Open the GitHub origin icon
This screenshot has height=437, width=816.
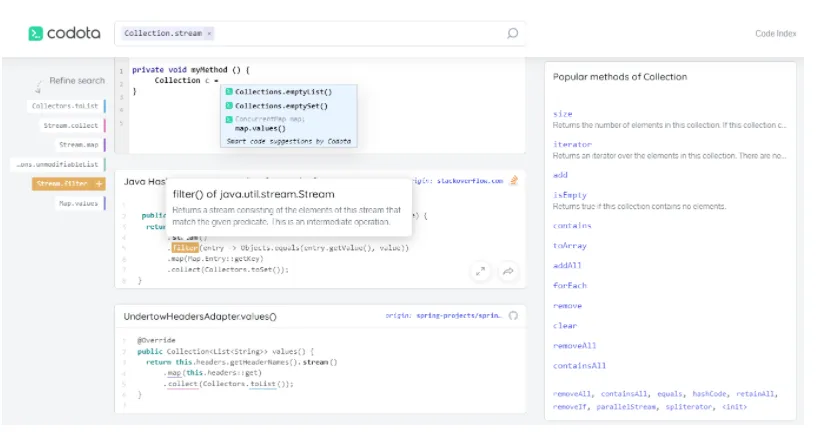tap(514, 316)
